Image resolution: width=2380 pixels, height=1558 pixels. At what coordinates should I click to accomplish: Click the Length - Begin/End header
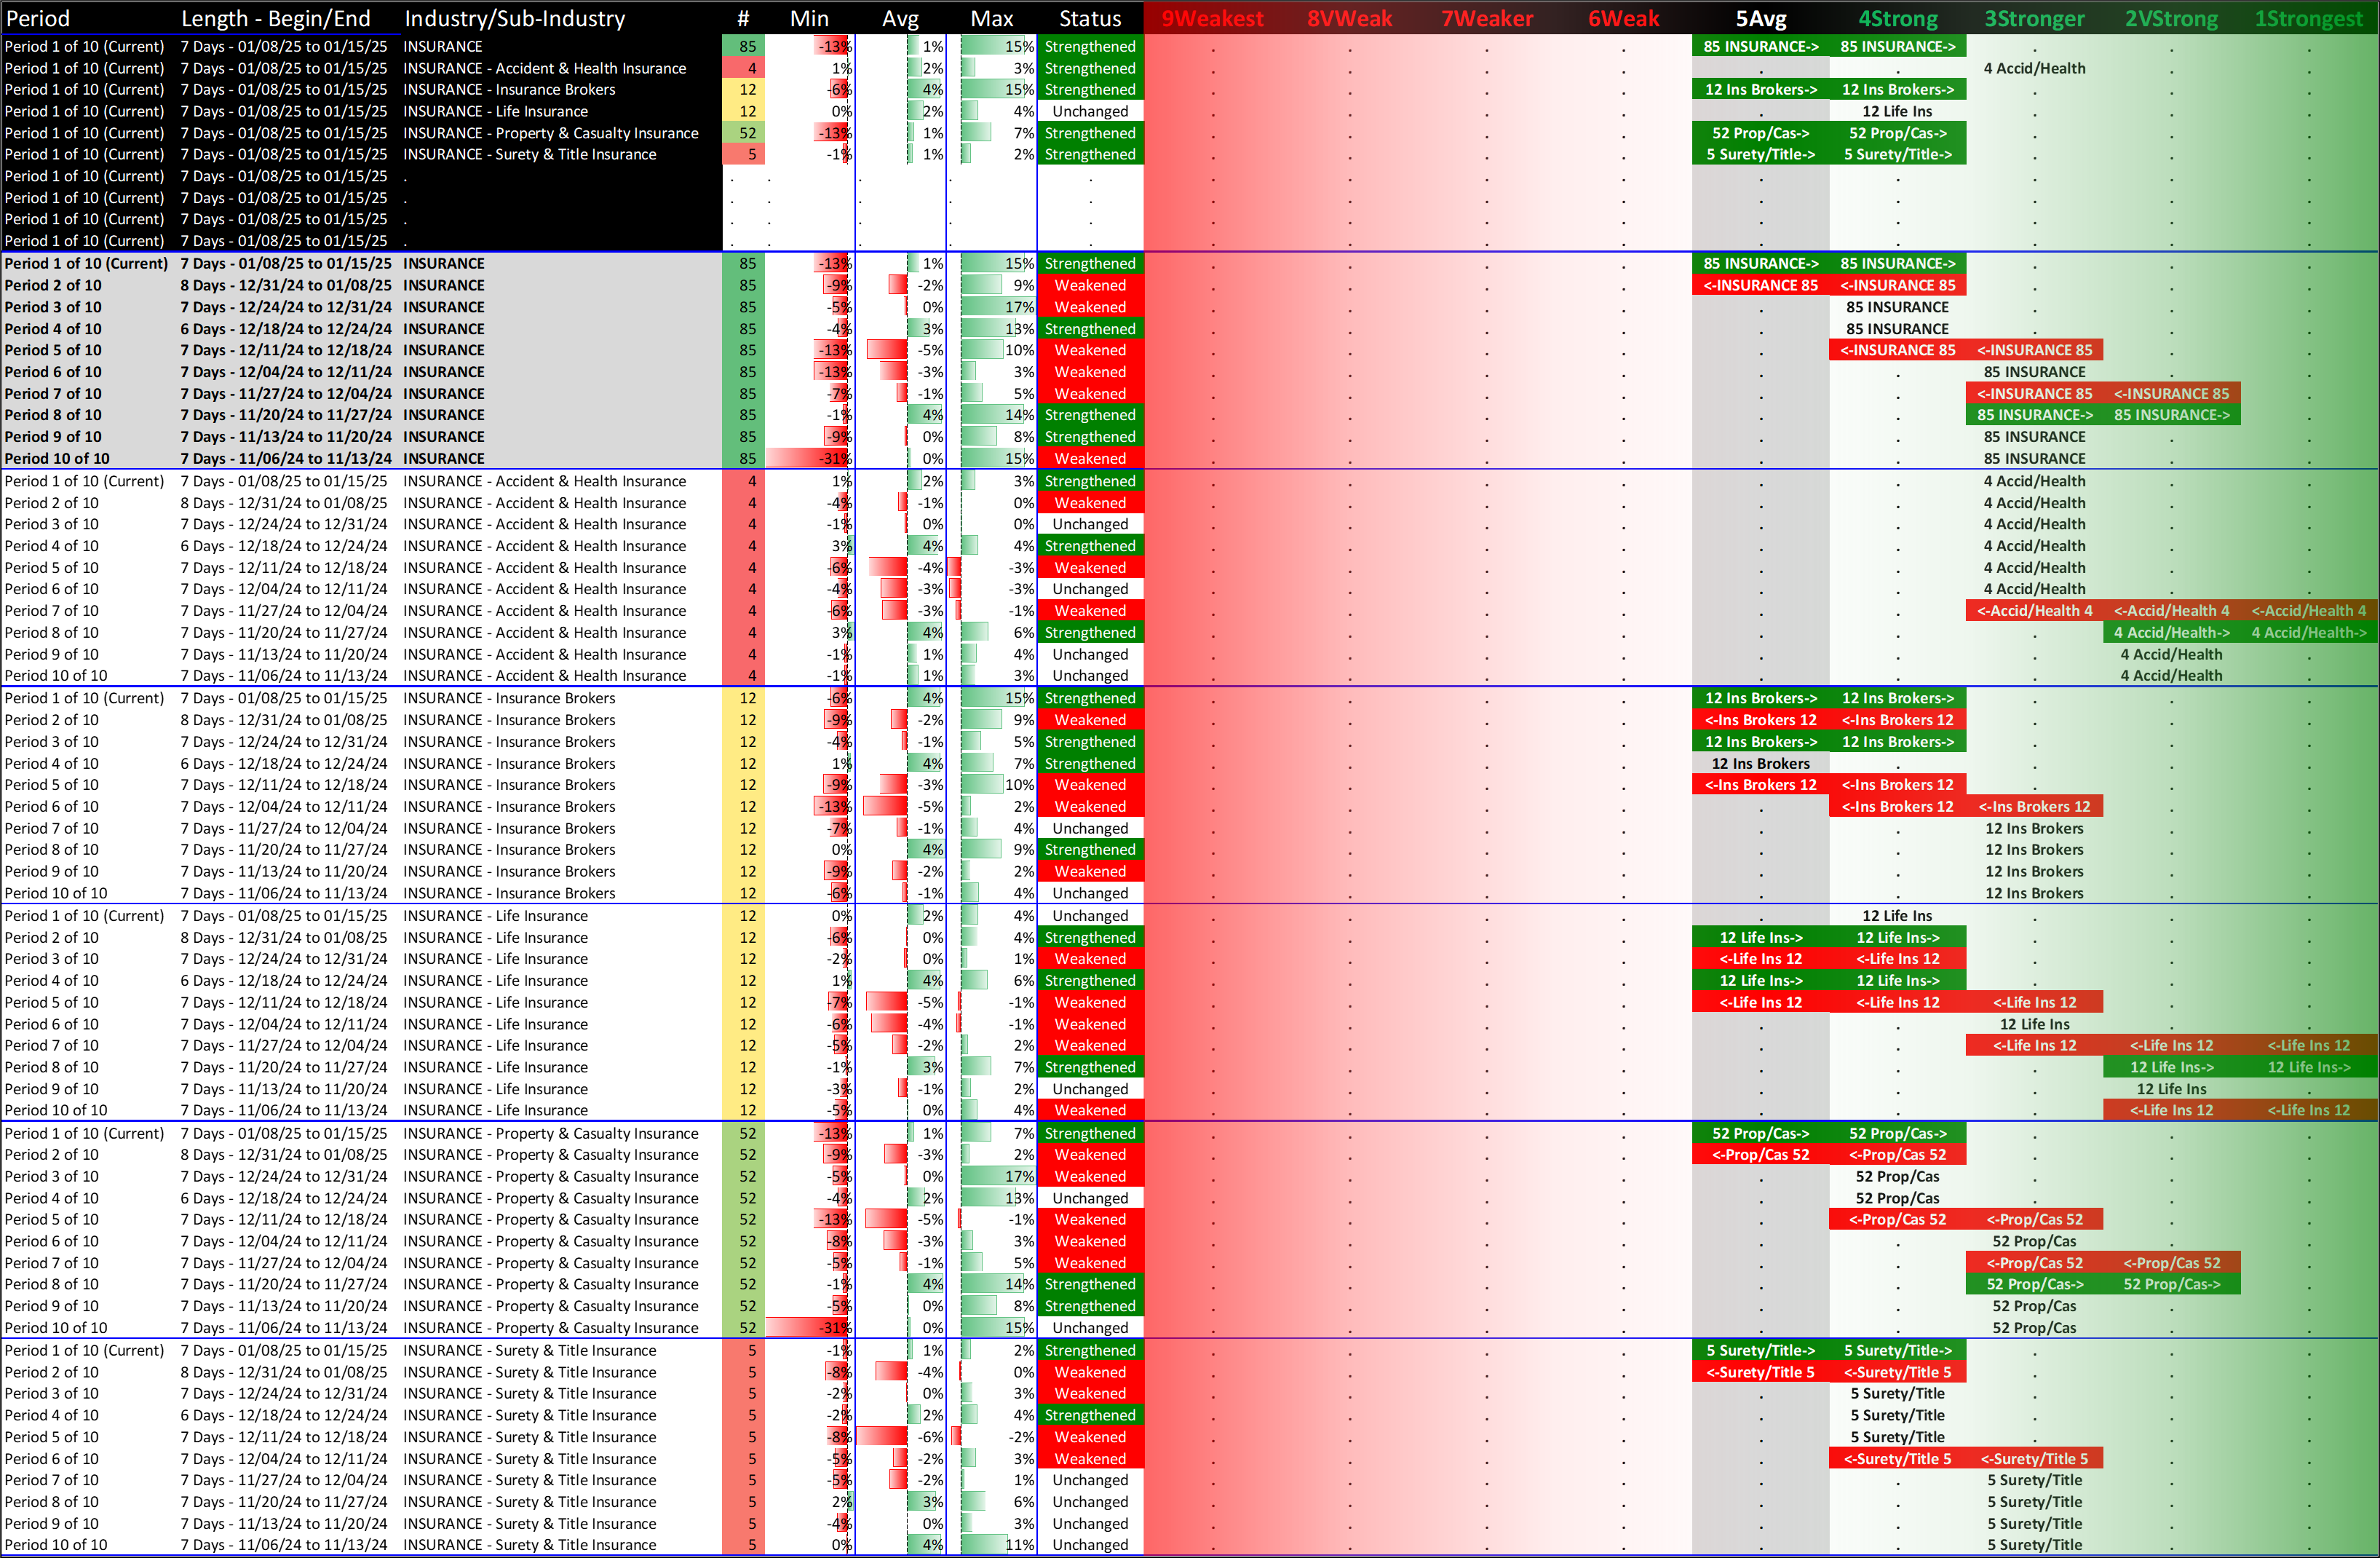pyautogui.click(x=275, y=18)
